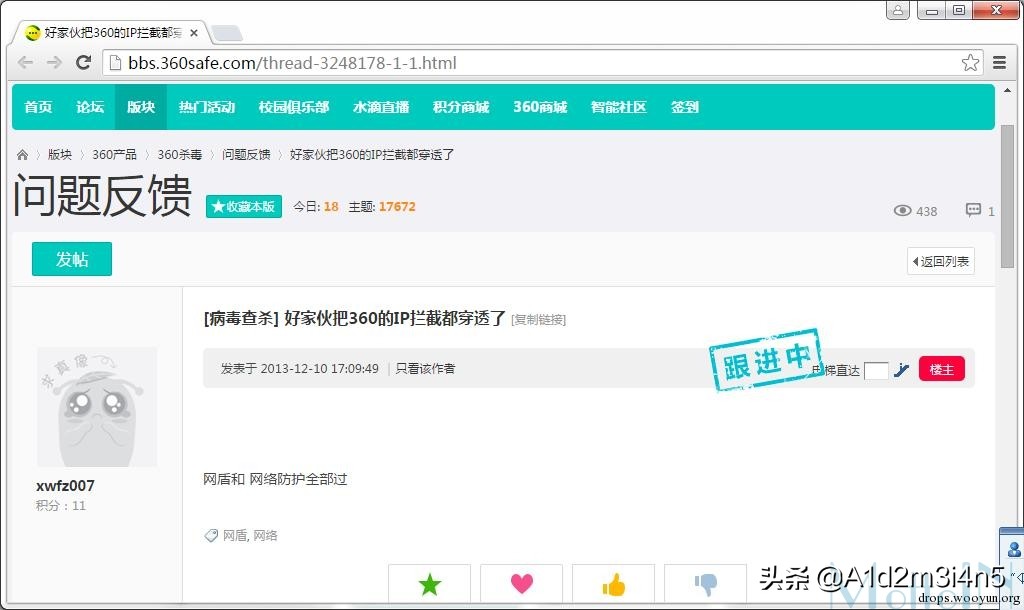
Task: Click the 返回列表 button
Action: click(x=940, y=261)
